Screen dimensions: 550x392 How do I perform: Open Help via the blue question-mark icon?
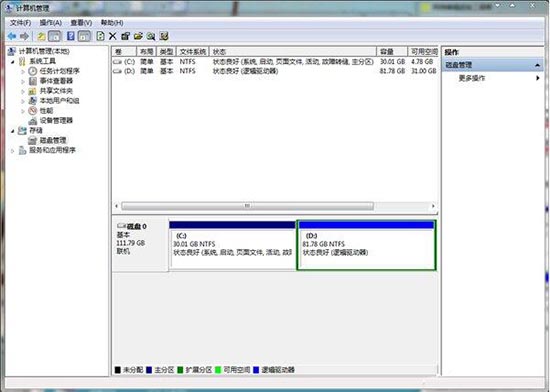(71, 36)
